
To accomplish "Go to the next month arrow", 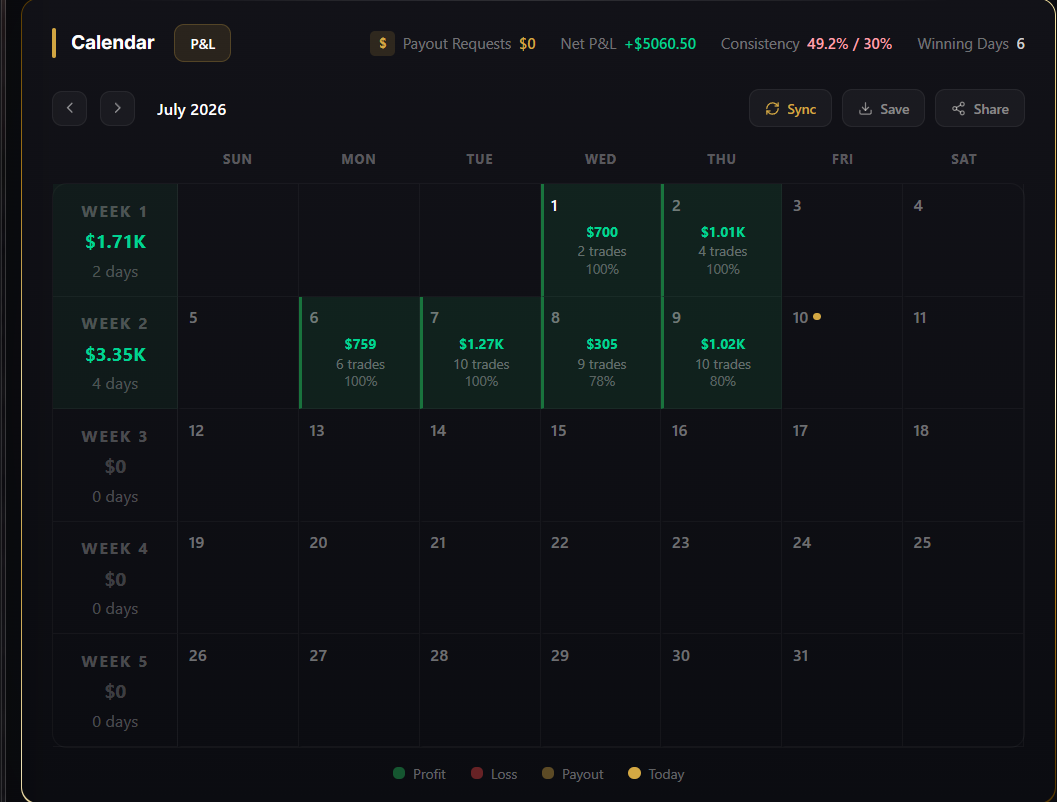I will pyautogui.click(x=117, y=109).
